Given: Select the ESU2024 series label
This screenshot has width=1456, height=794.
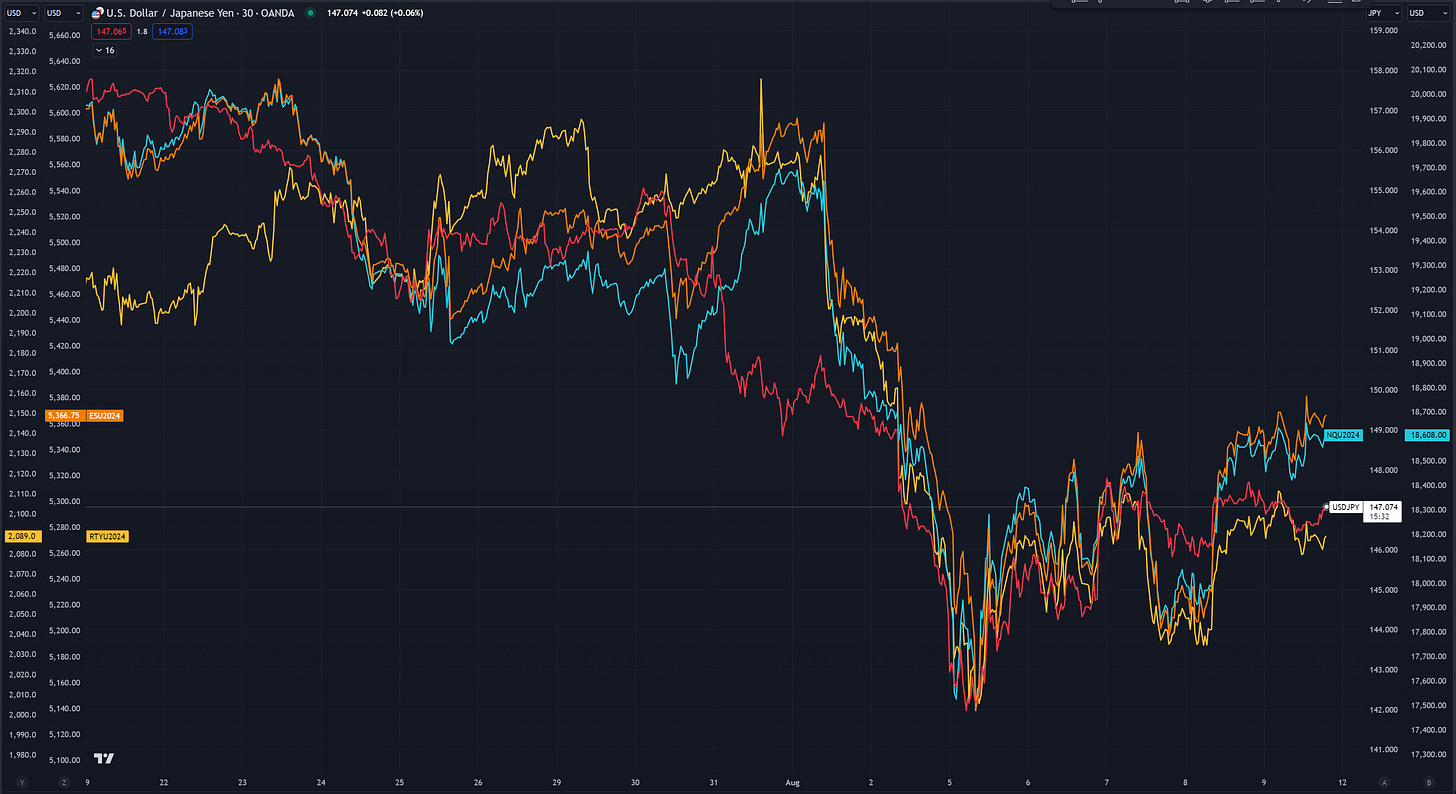Looking at the screenshot, I should 105,415.
